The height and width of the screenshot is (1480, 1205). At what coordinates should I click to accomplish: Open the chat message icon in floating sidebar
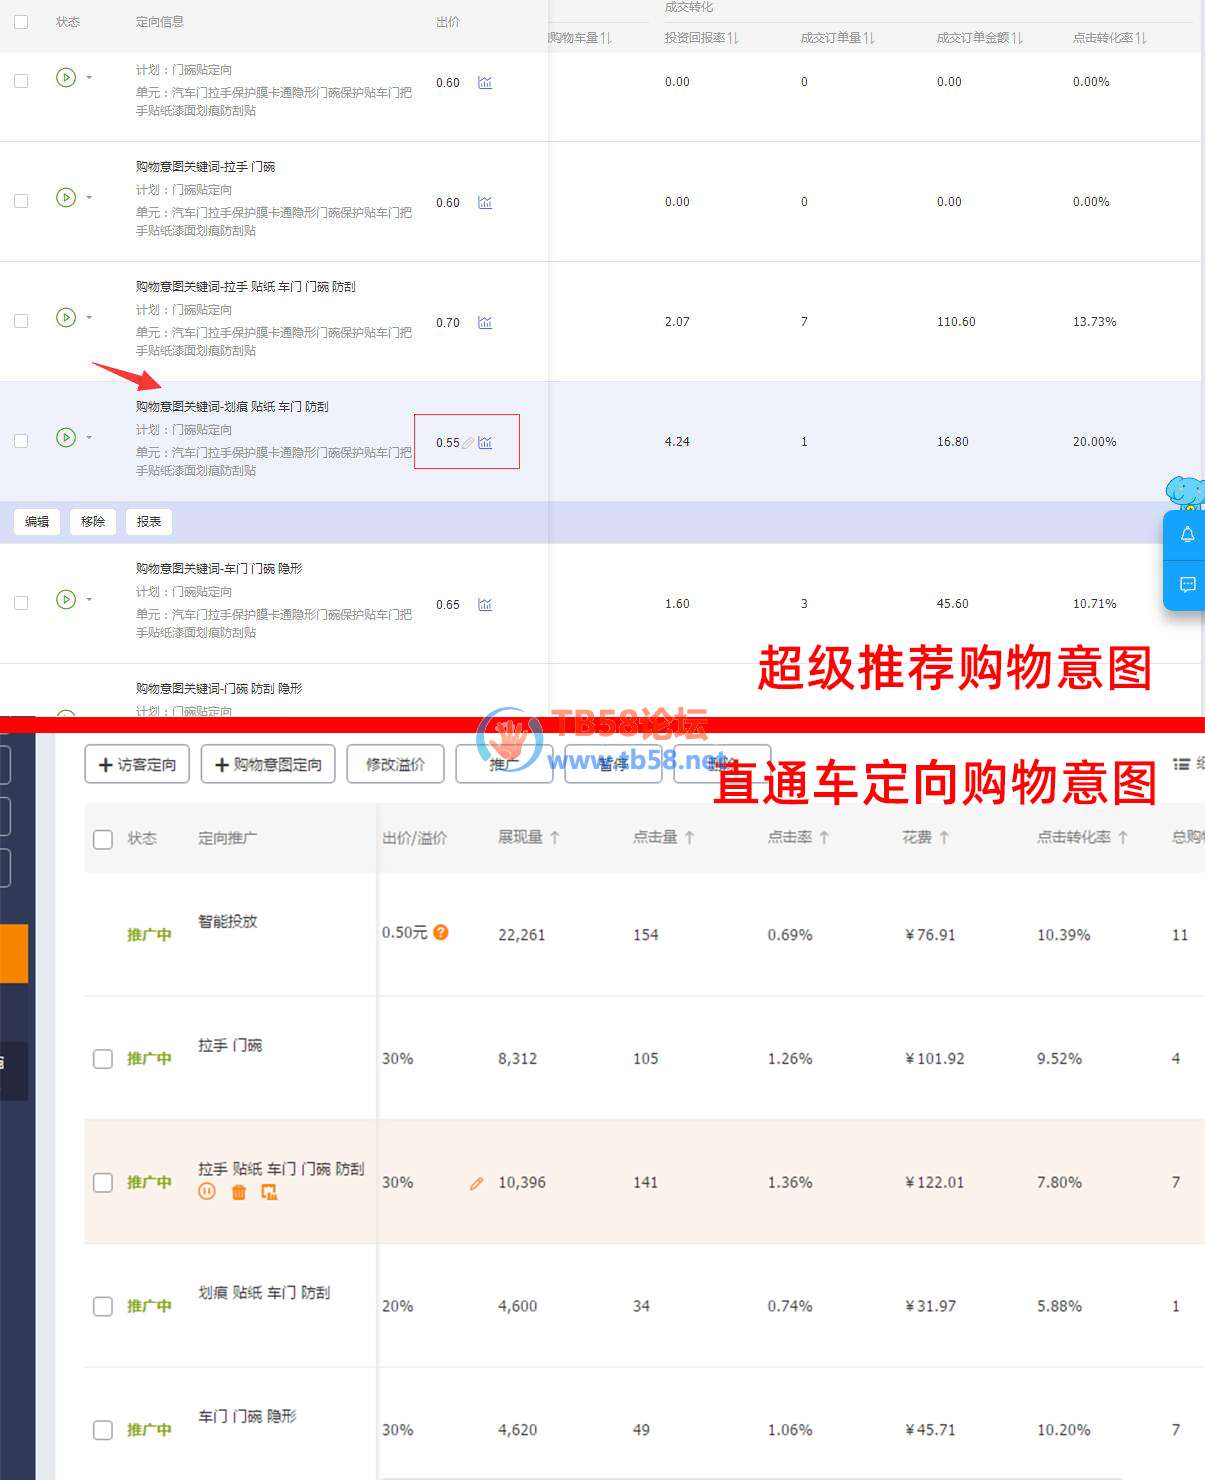tap(1187, 585)
